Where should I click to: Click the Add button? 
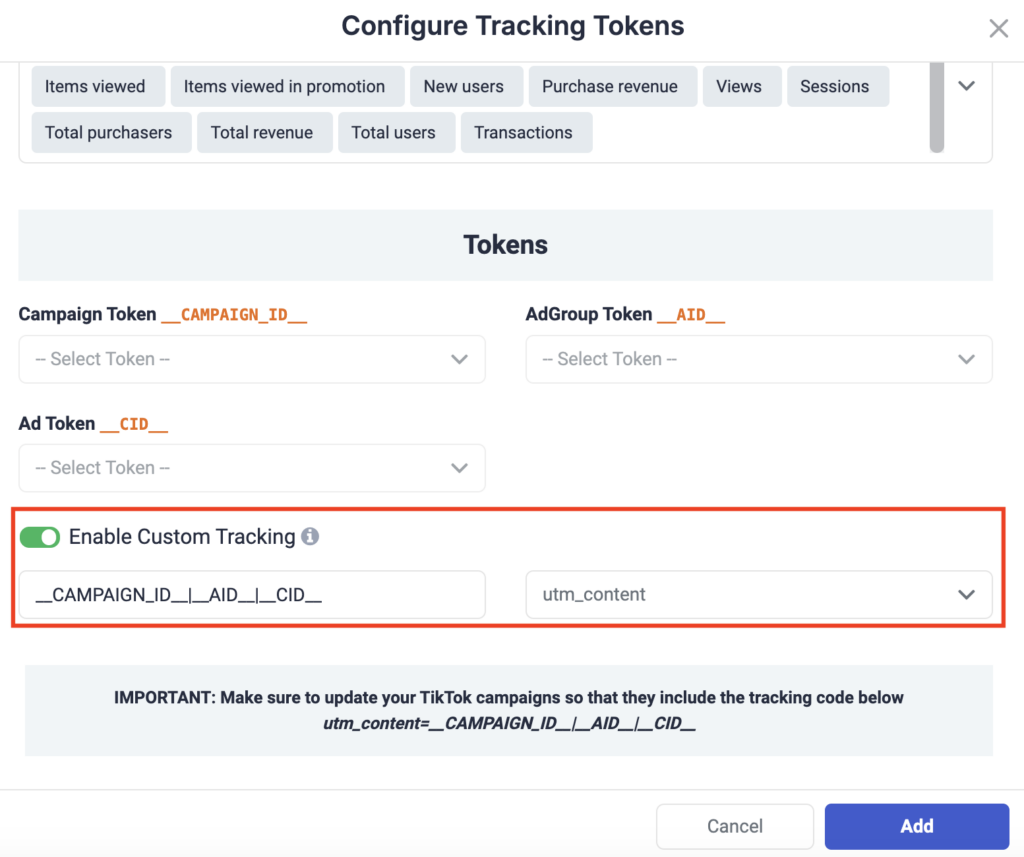(x=916, y=826)
